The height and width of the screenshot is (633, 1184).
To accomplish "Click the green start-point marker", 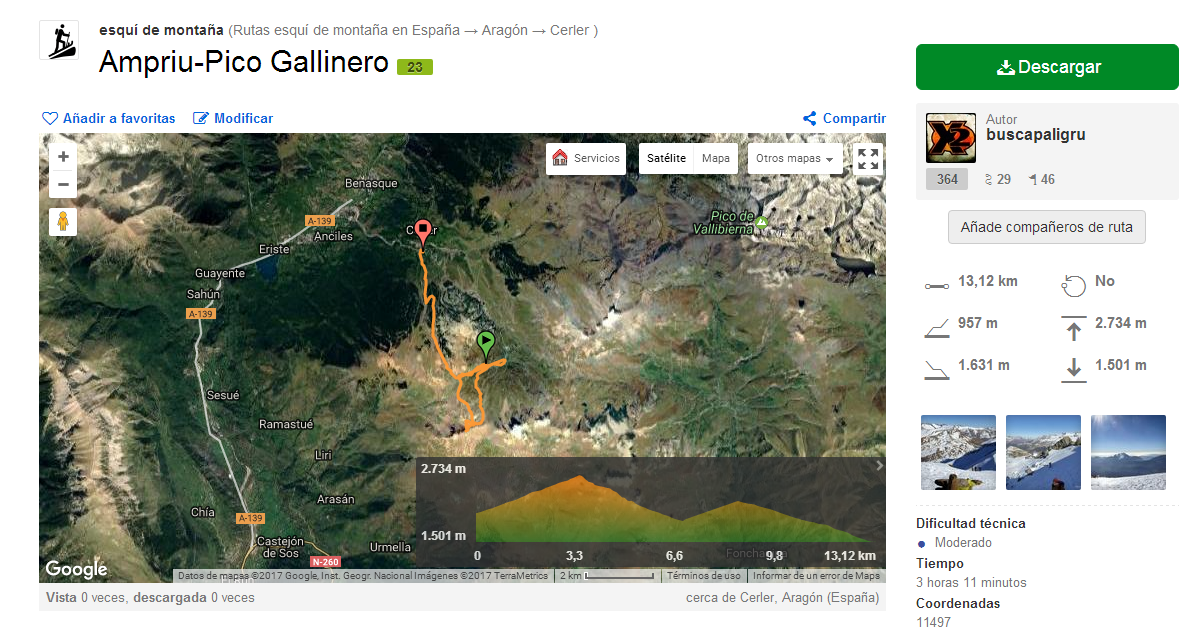I will click(486, 344).
